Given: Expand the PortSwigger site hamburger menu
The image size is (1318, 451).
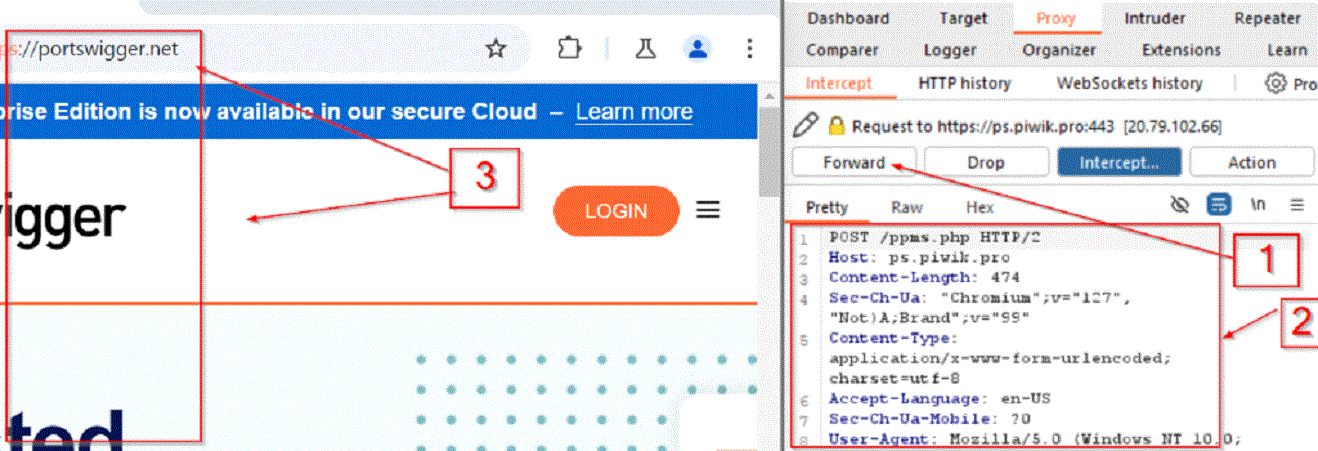Looking at the screenshot, I should (x=708, y=210).
